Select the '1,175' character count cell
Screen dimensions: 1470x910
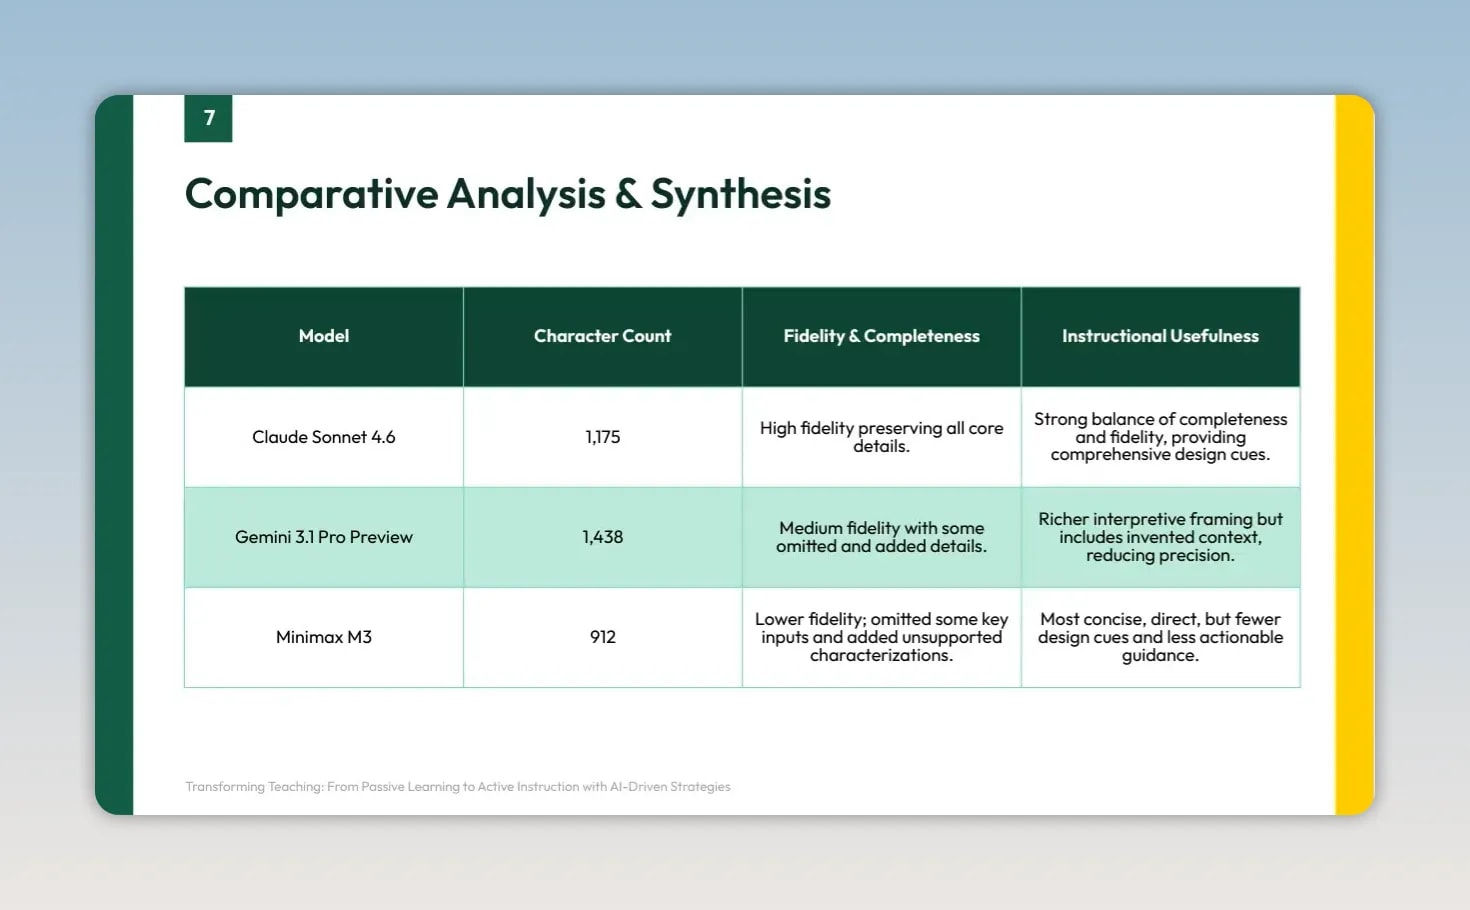pyautogui.click(x=603, y=437)
